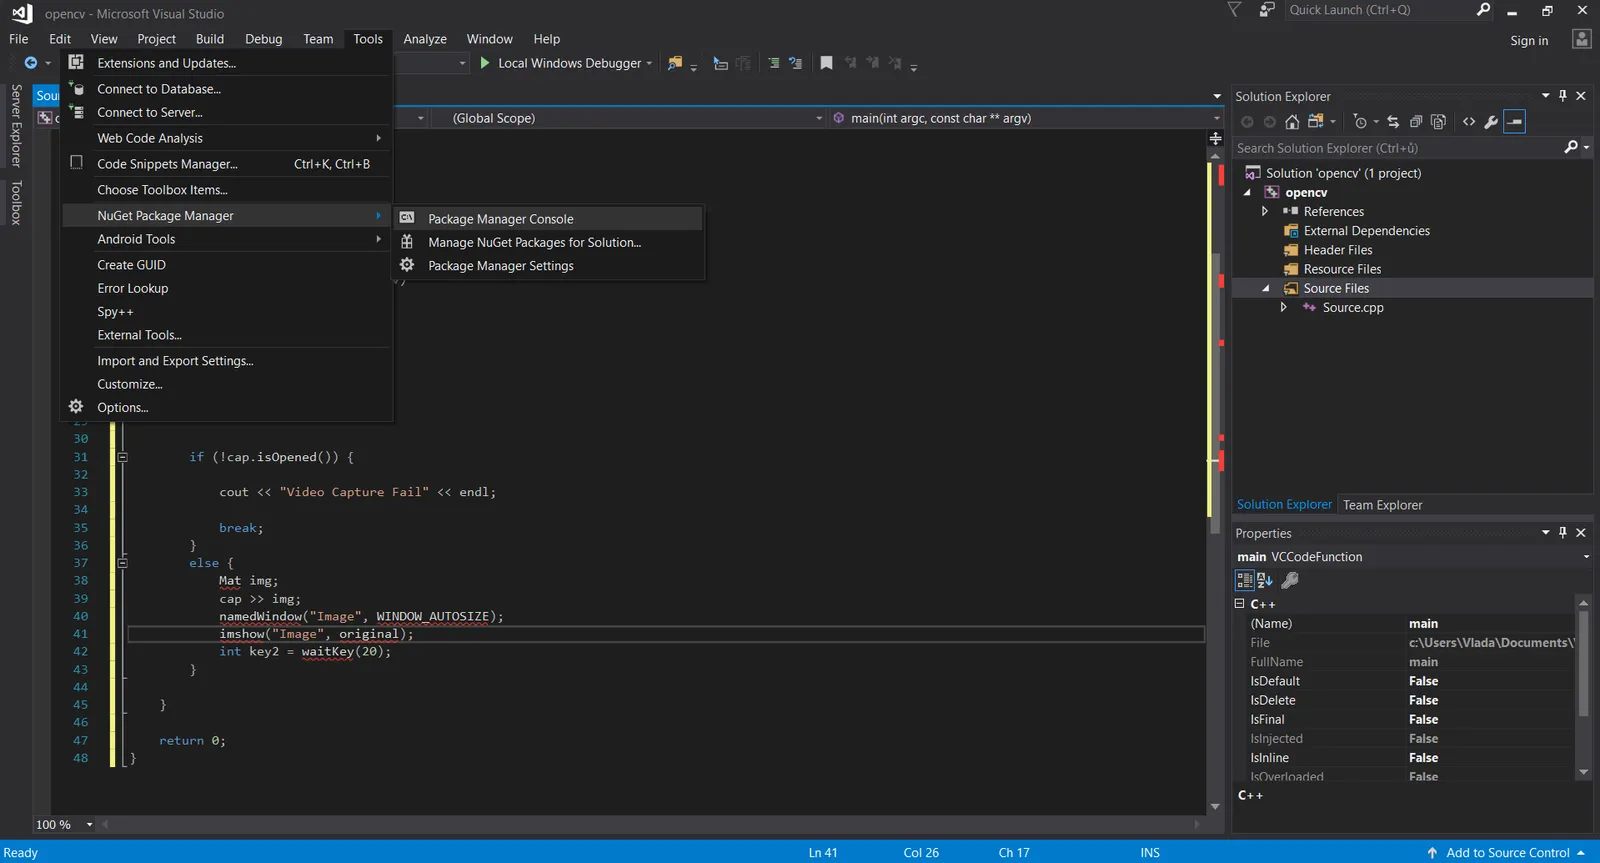Click the Toggle Bookmark flag icon
The height and width of the screenshot is (863, 1600).
pyautogui.click(x=826, y=63)
